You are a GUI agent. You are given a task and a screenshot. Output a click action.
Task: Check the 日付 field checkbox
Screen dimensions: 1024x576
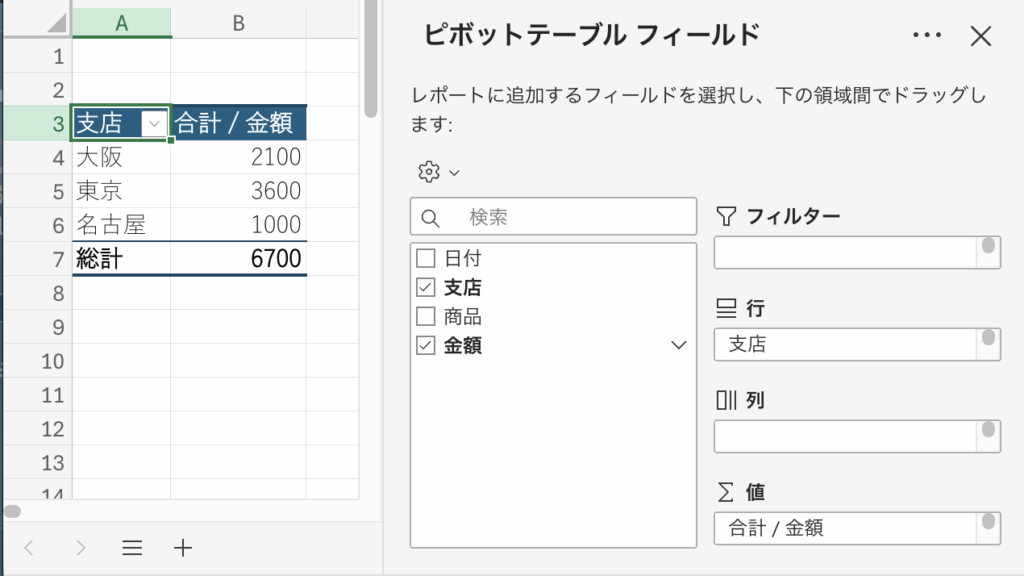(x=425, y=258)
